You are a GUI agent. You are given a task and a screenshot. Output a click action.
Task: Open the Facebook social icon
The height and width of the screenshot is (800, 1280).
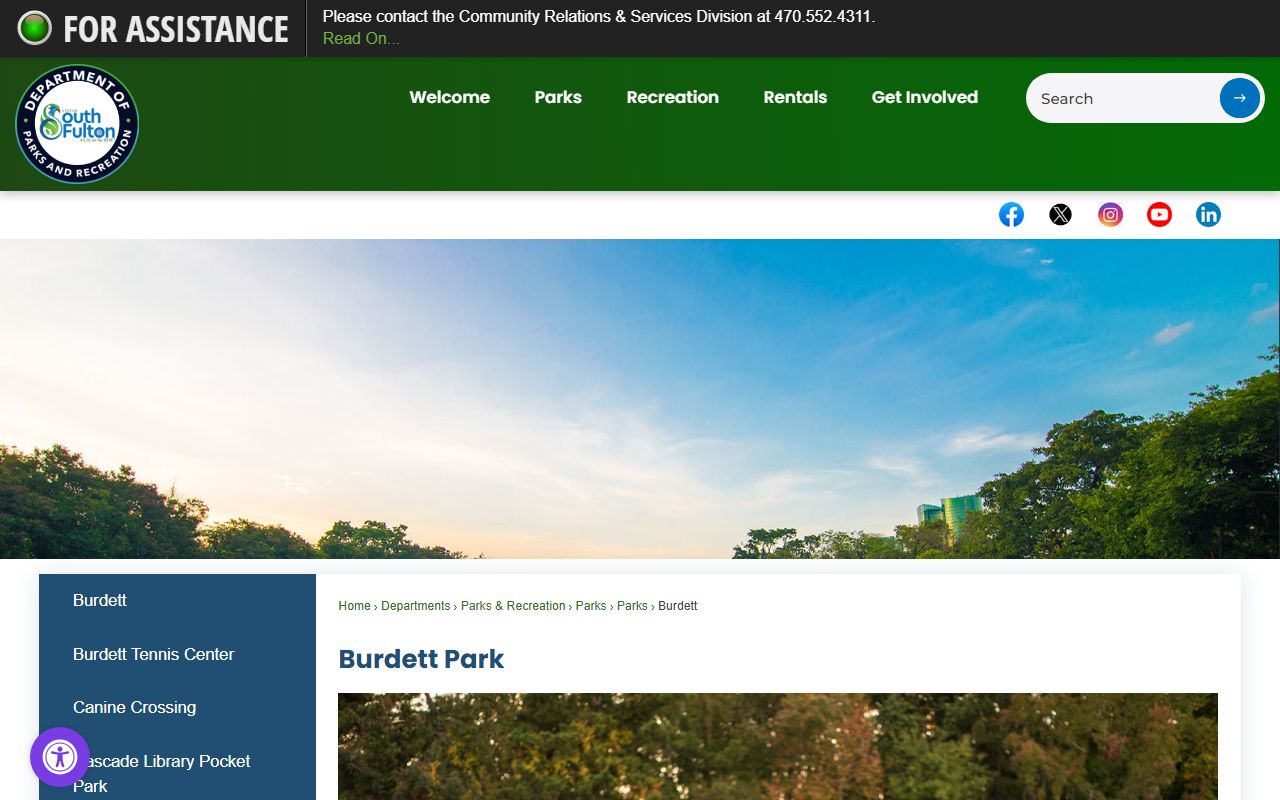click(x=1011, y=214)
